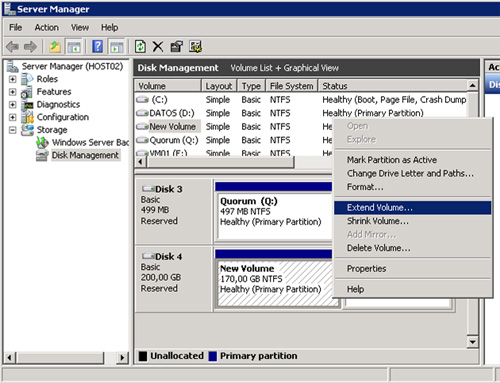The width and height of the screenshot is (500, 383).
Task: Click the disk settings toolbar icon
Action: pos(195,47)
